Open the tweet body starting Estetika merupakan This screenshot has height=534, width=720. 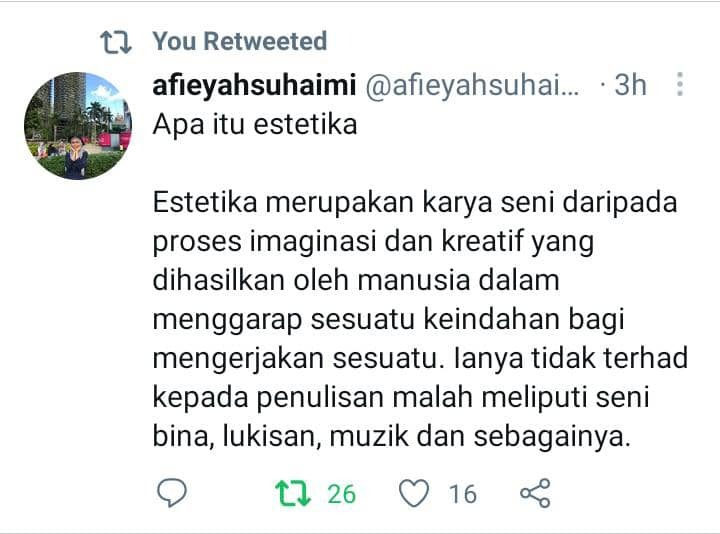pos(420,319)
